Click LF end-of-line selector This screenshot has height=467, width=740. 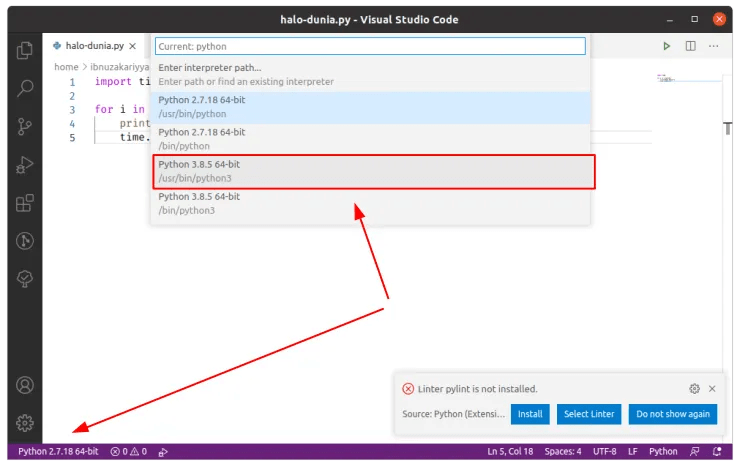[x=632, y=451]
